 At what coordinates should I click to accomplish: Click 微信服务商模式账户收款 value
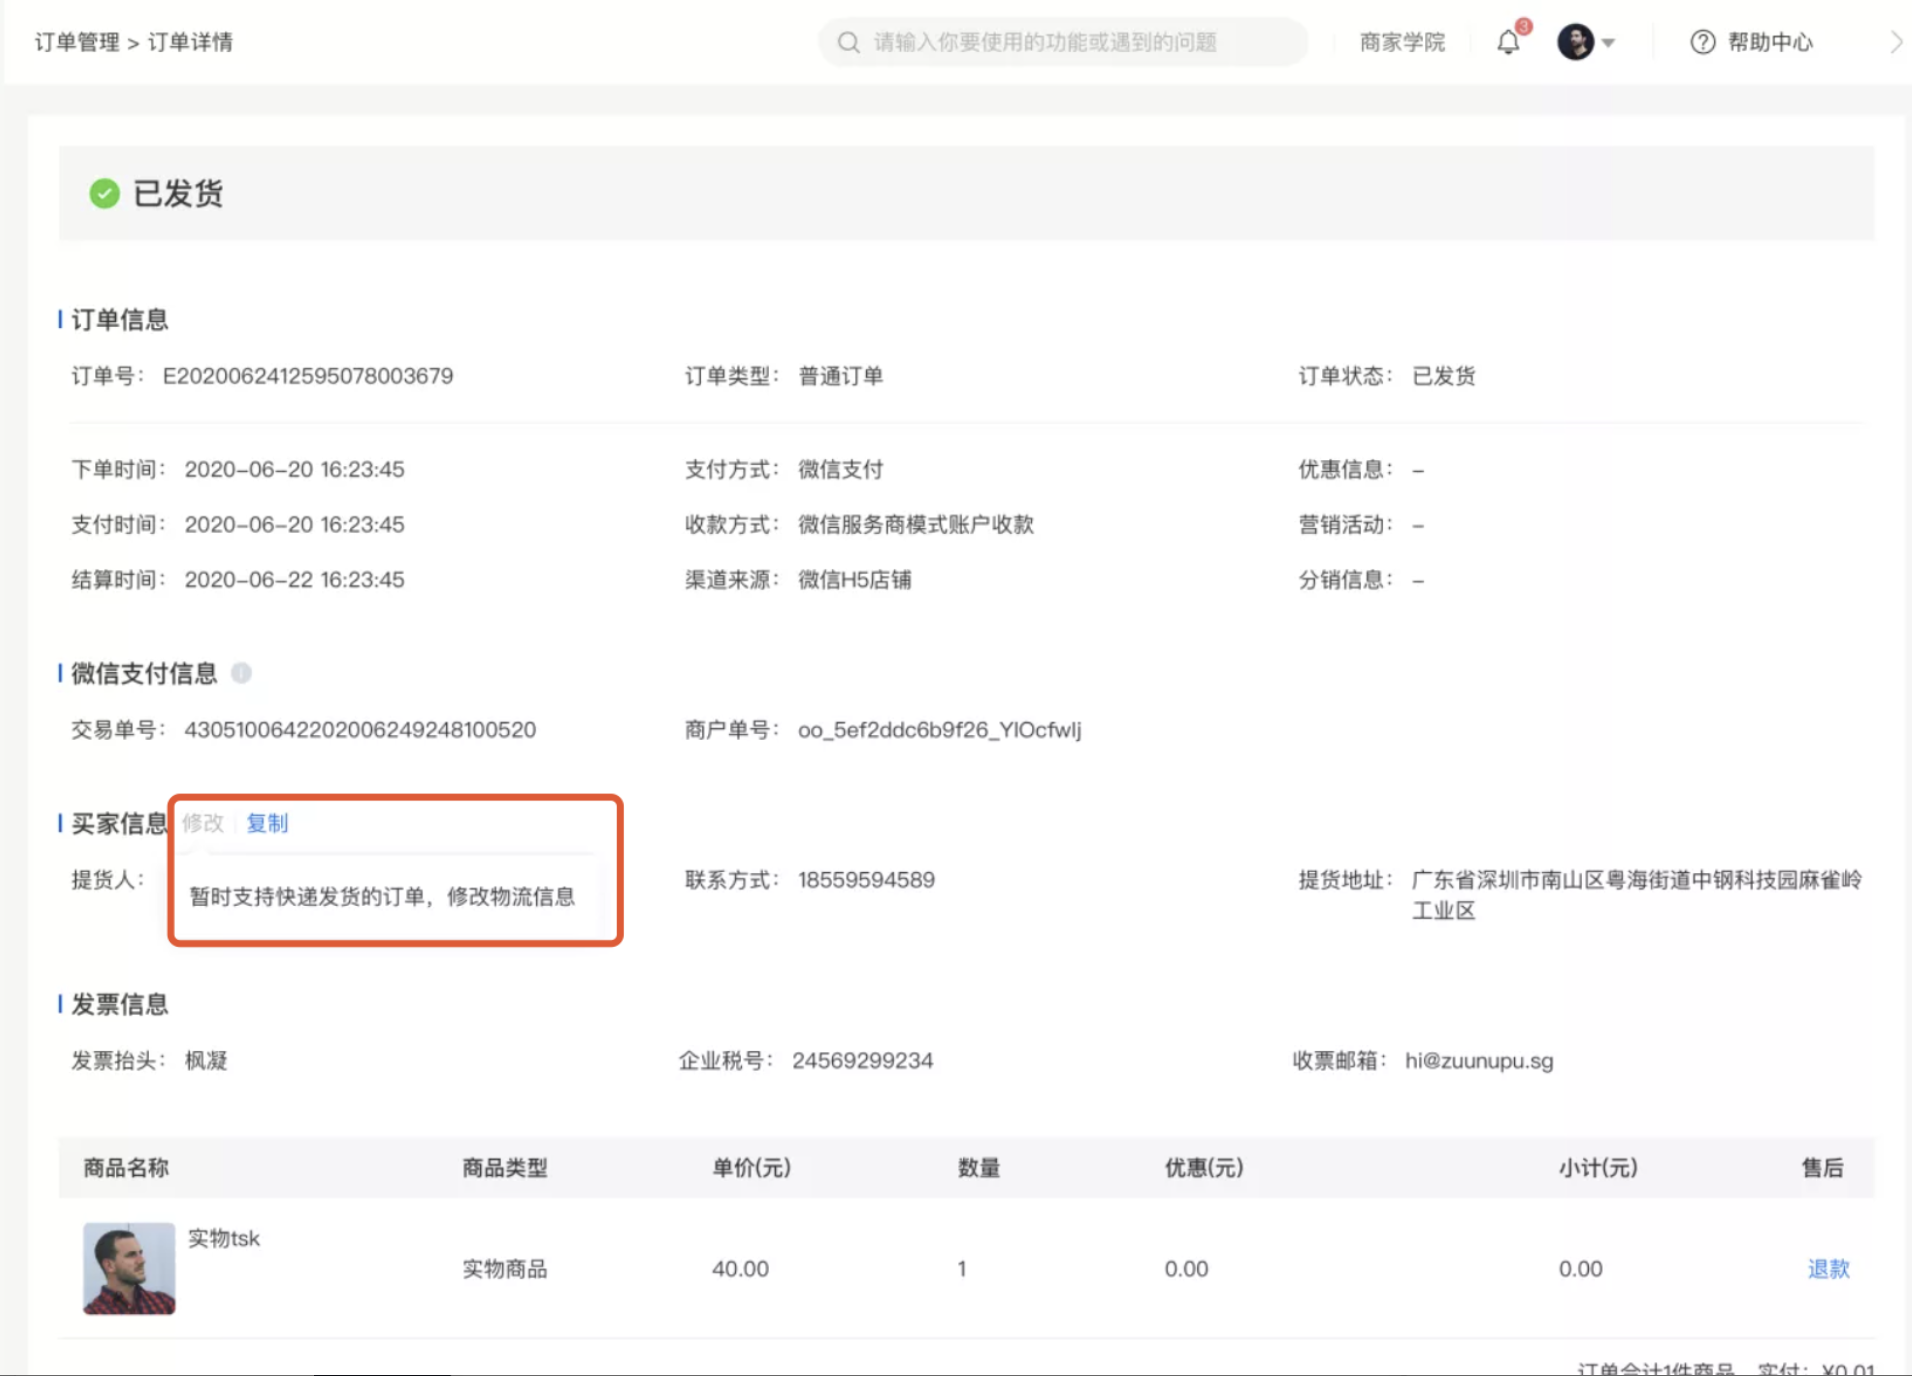[x=915, y=525]
